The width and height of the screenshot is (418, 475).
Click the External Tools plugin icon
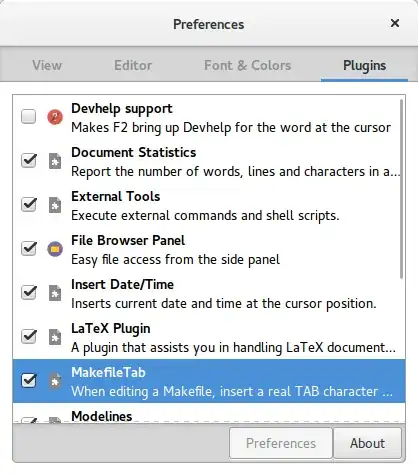tap(55, 205)
